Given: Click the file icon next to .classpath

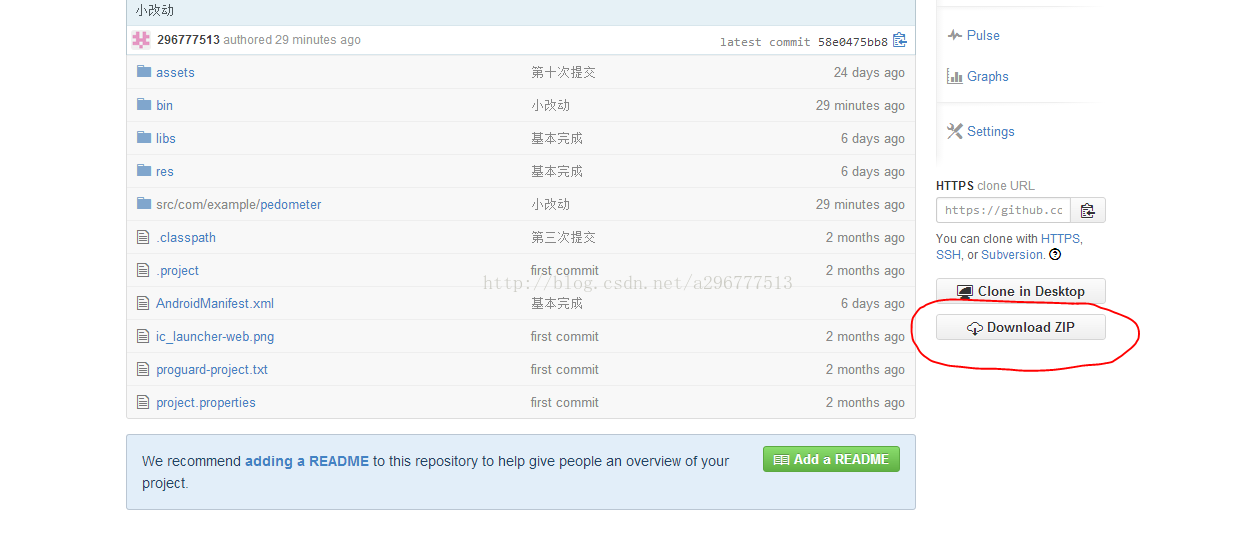Looking at the screenshot, I should 143,237.
